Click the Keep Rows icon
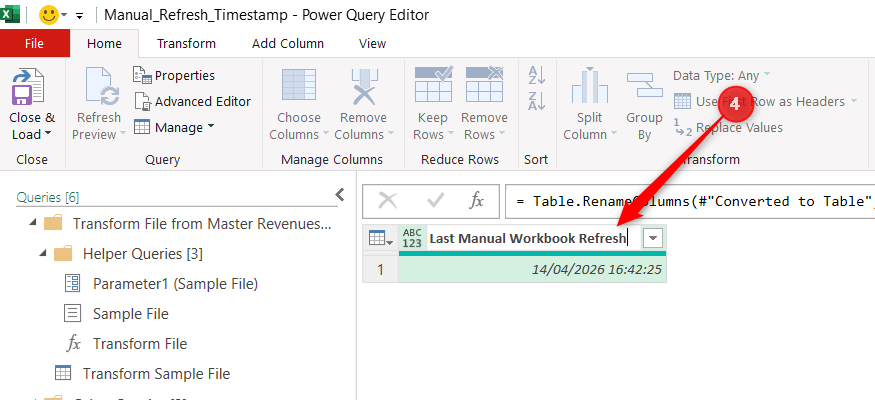The width and height of the screenshot is (875, 400). point(434,85)
